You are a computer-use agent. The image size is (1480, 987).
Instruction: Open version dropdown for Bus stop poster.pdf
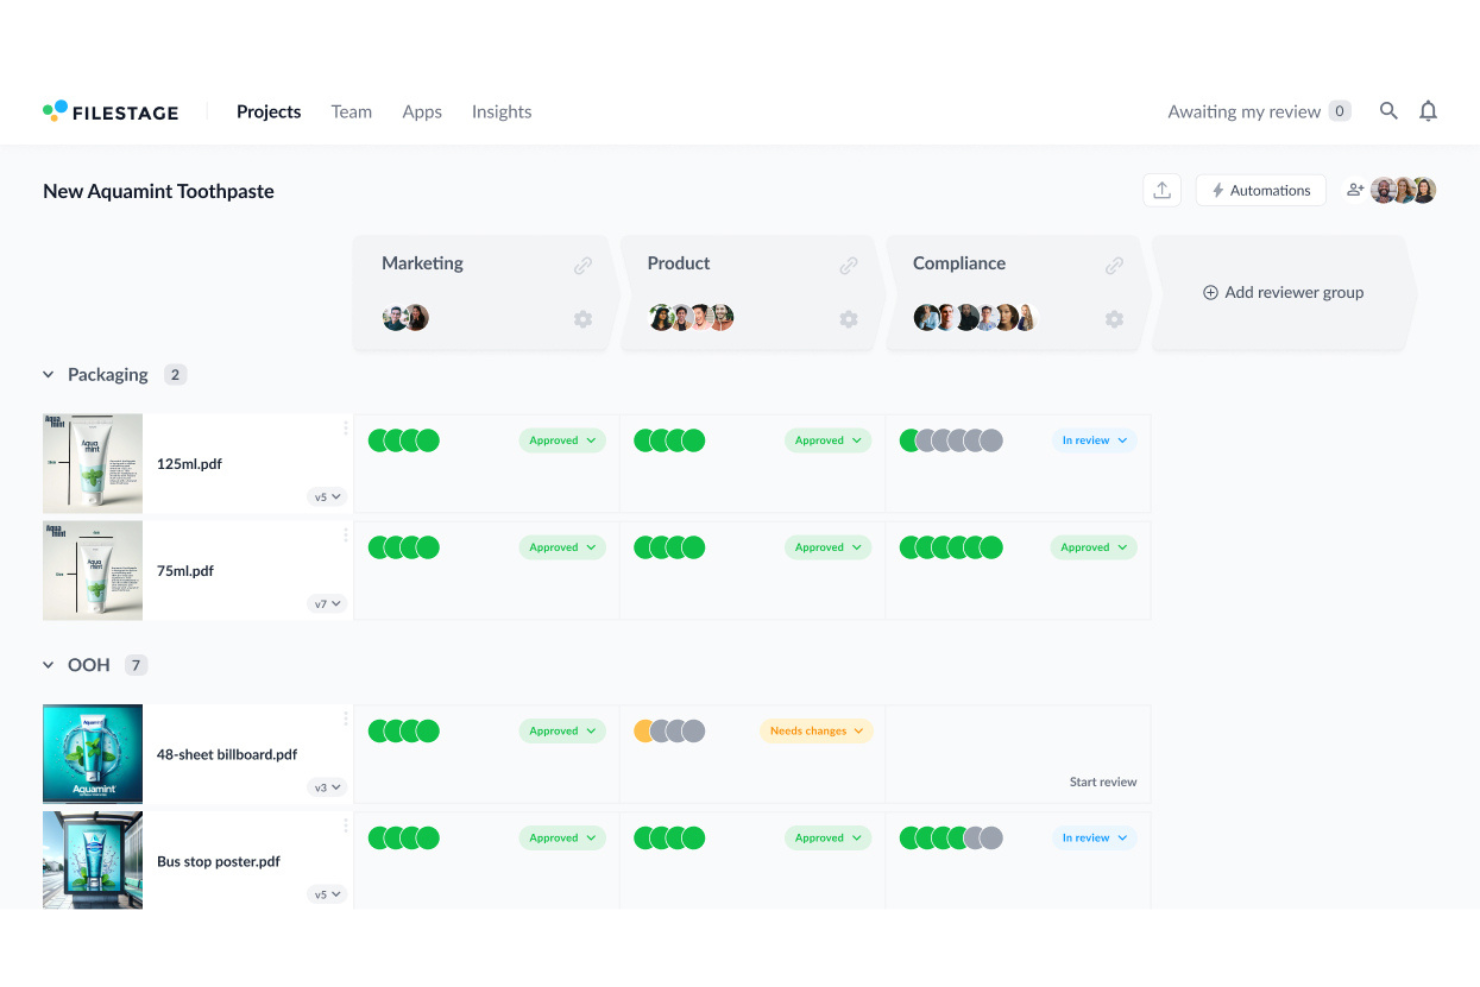coord(327,895)
